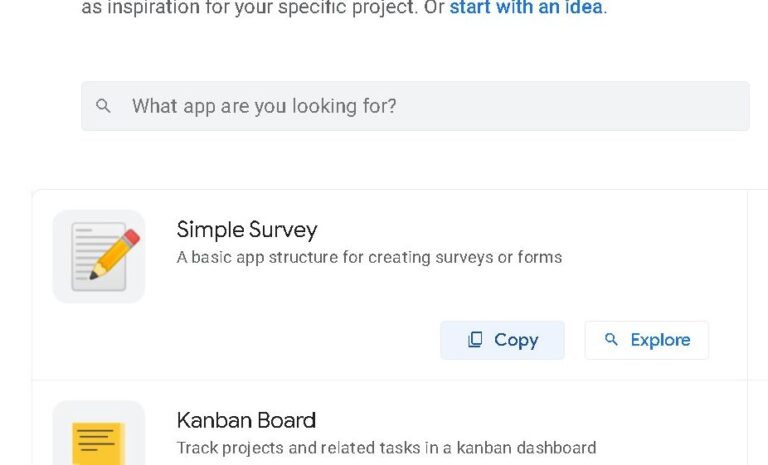The height and width of the screenshot is (465, 768).
Task: Focus the "What app are you looking for?" field
Action: point(400,106)
